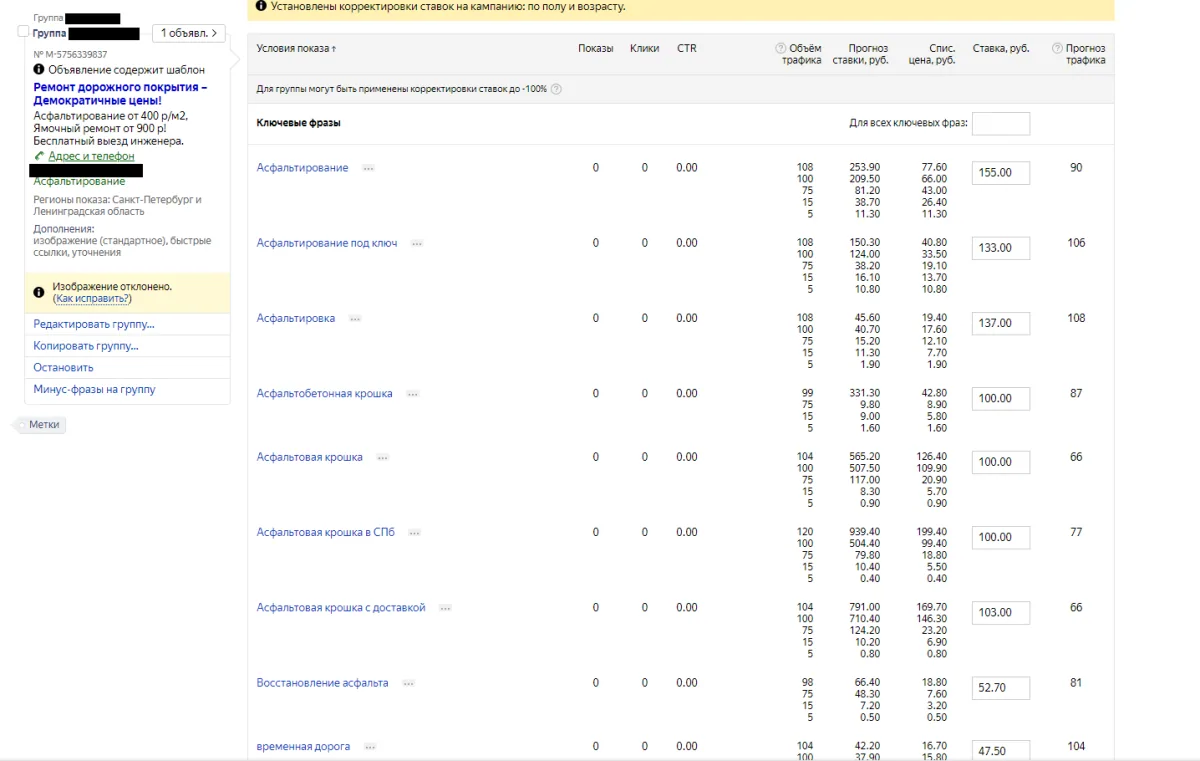The image size is (1200, 761).
Task: Open options dots after Асфальтовая крошка keyword
Action: point(383,458)
